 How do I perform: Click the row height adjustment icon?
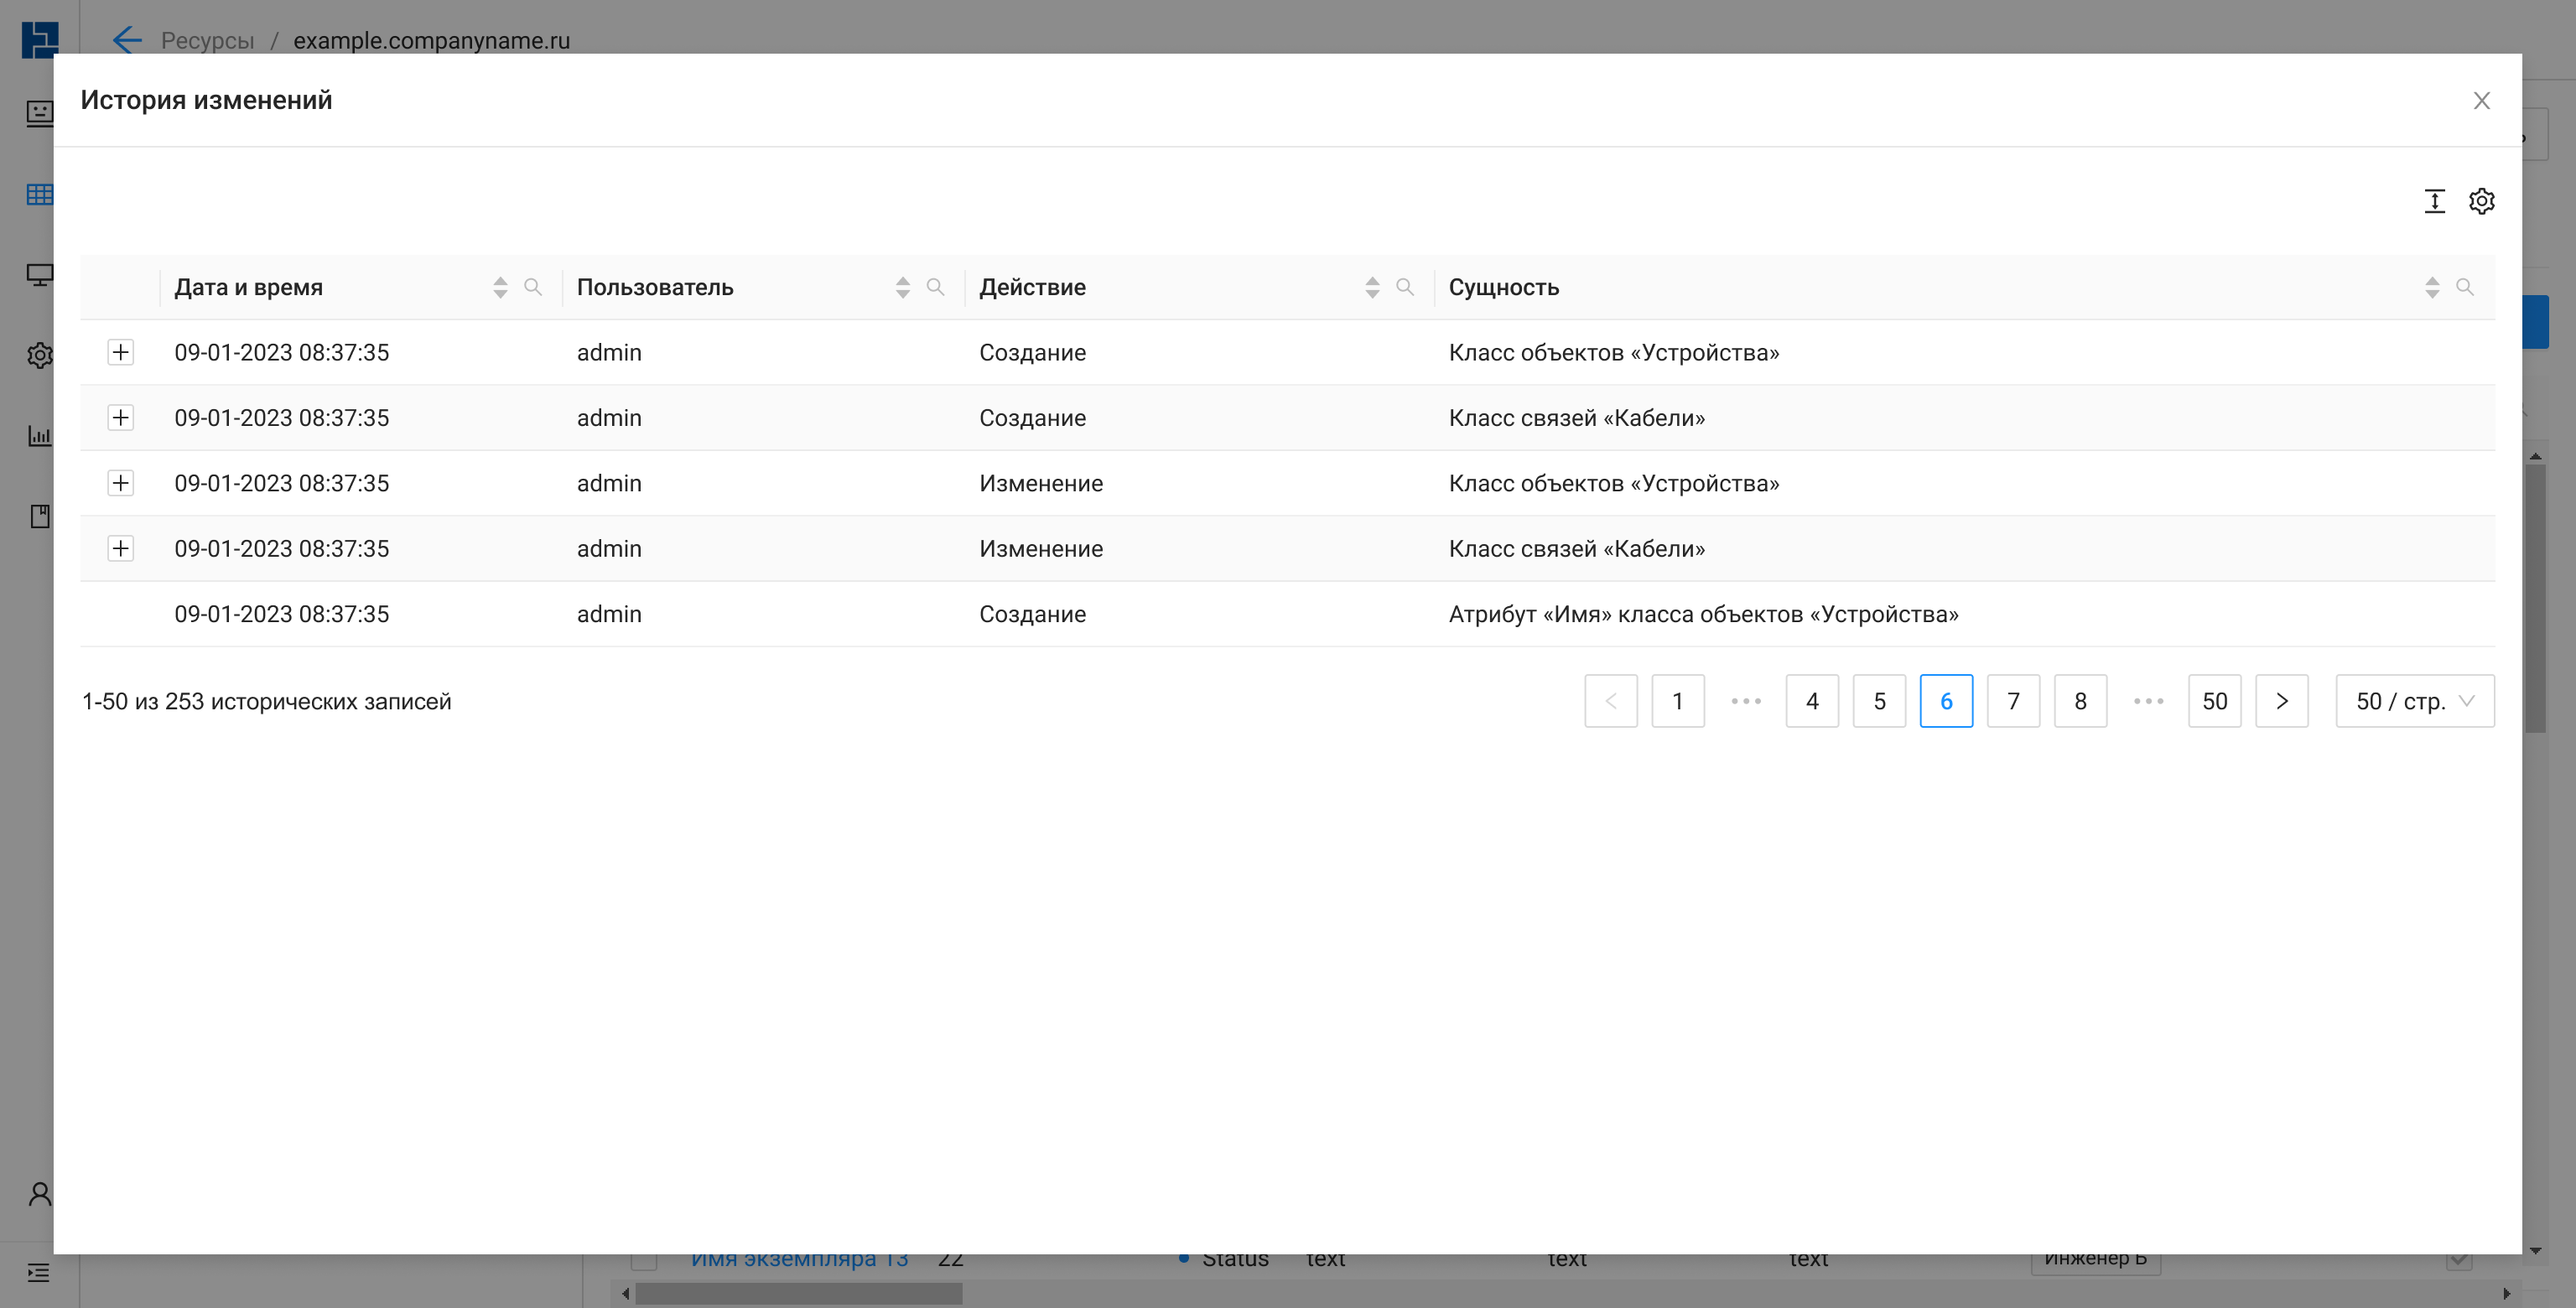click(x=2434, y=201)
